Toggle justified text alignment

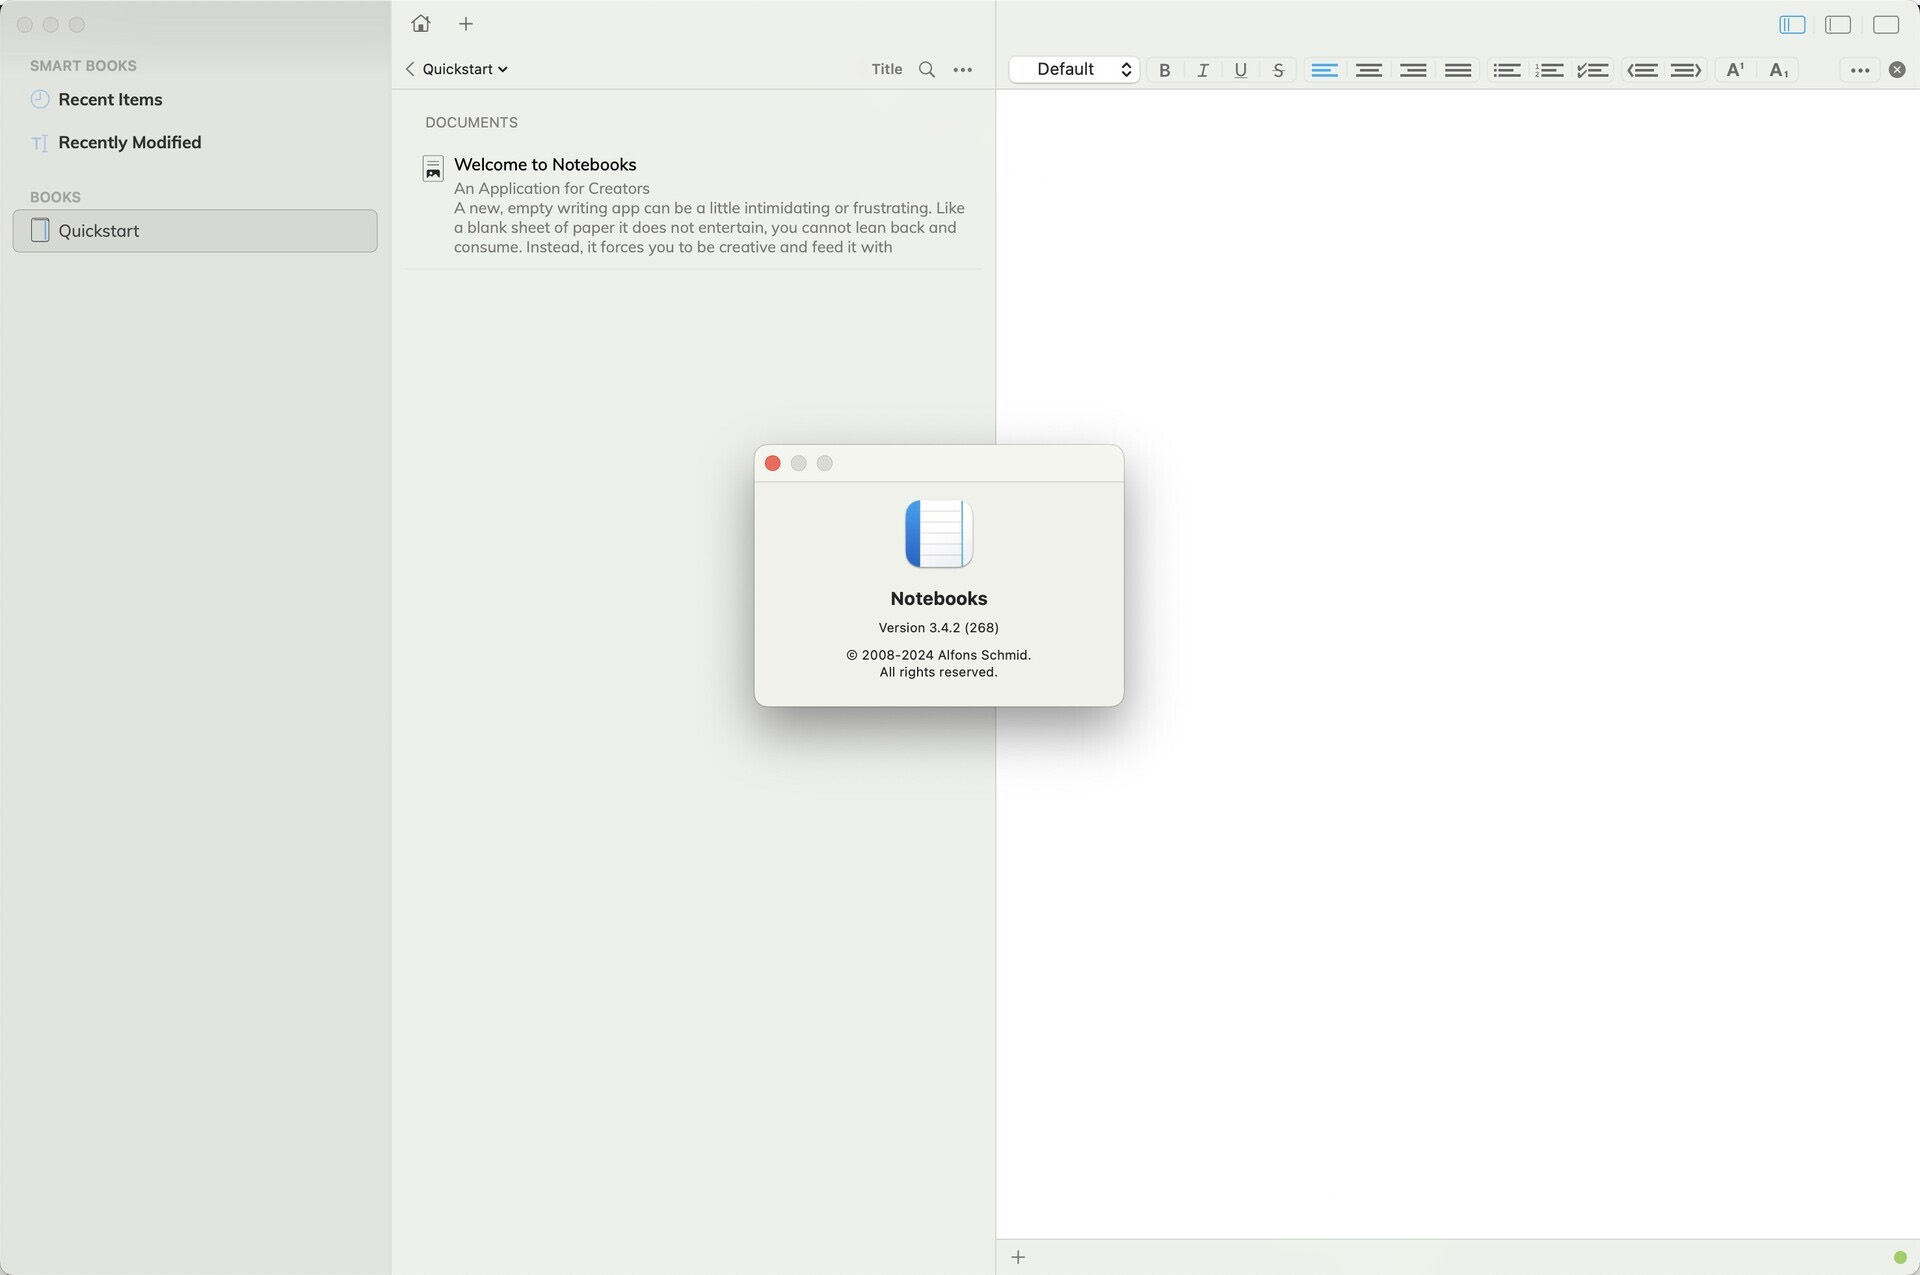1457,70
